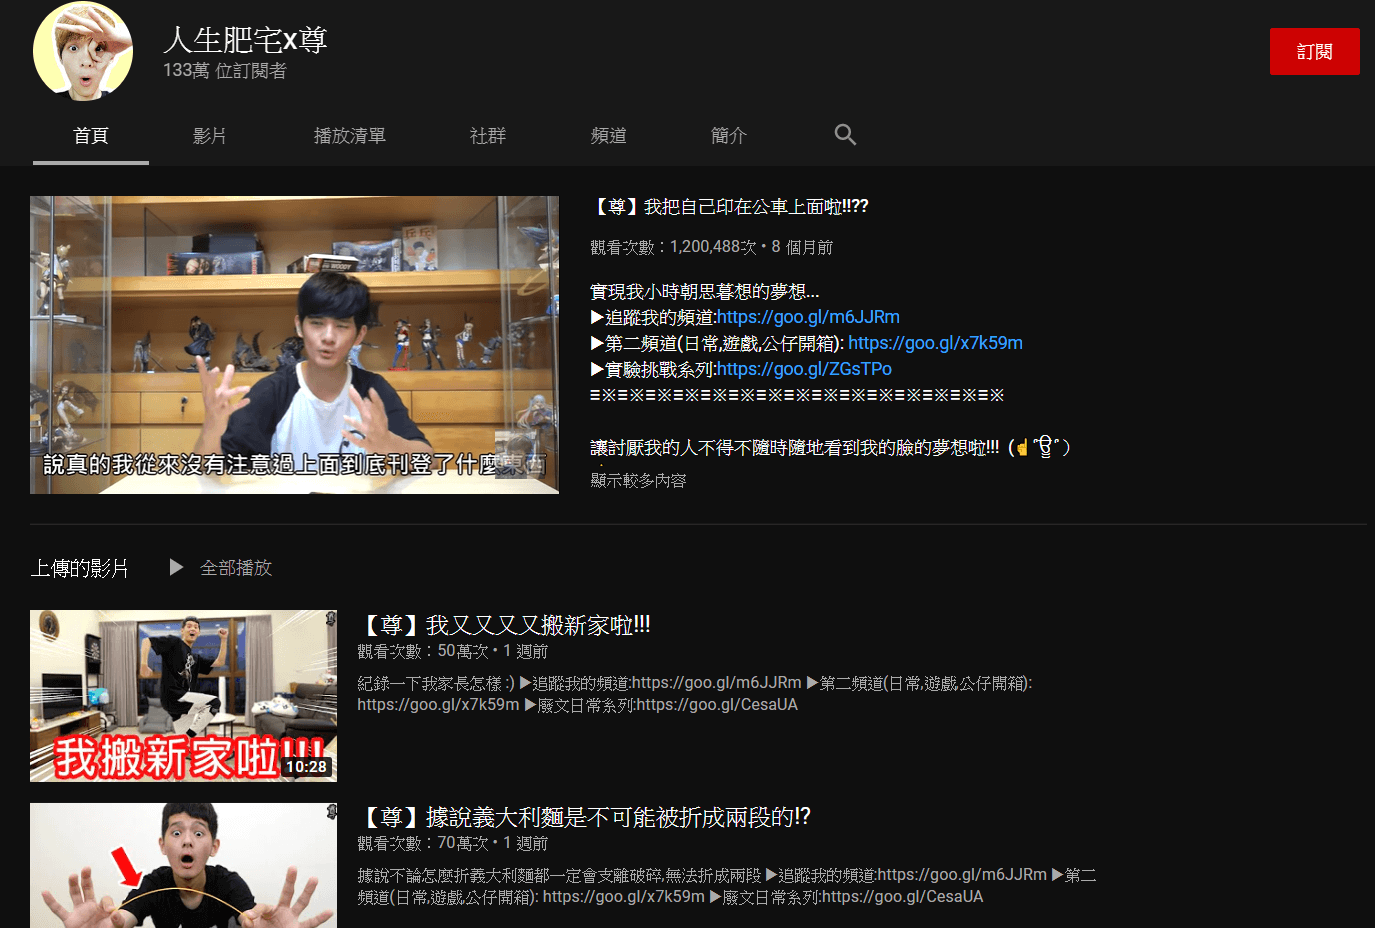Open the 我搬新家啦 video thumbnail
This screenshot has width=1375, height=928.
(183, 696)
